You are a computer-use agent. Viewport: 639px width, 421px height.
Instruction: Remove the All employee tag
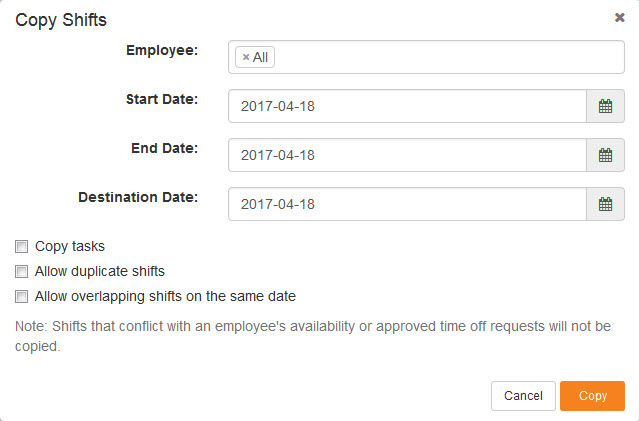[246, 57]
